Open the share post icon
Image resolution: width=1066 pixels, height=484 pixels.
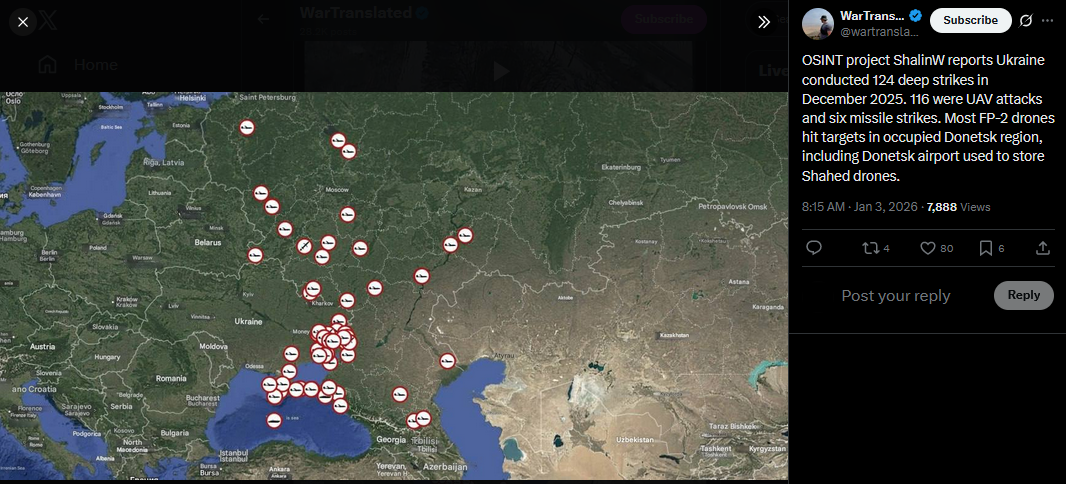click(x=1043, y=248)
